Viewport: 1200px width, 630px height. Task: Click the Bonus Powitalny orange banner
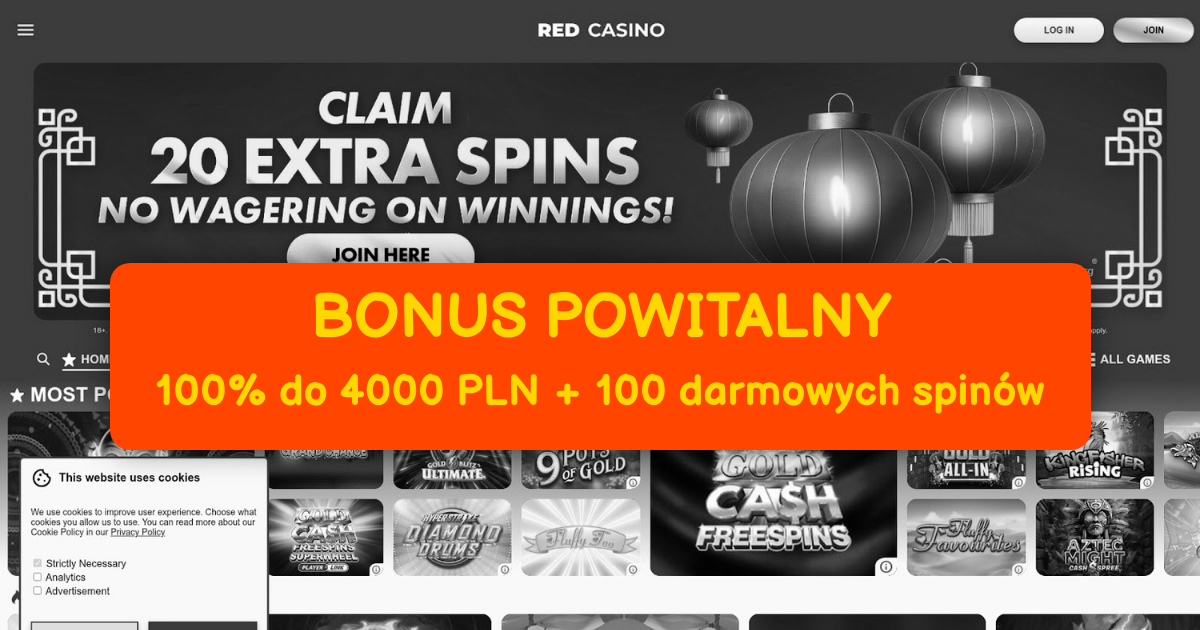click(600, 356)
